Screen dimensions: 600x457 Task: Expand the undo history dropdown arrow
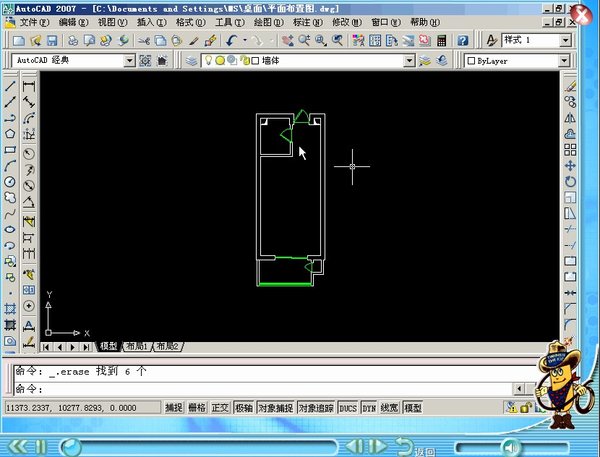pos(245,40)
